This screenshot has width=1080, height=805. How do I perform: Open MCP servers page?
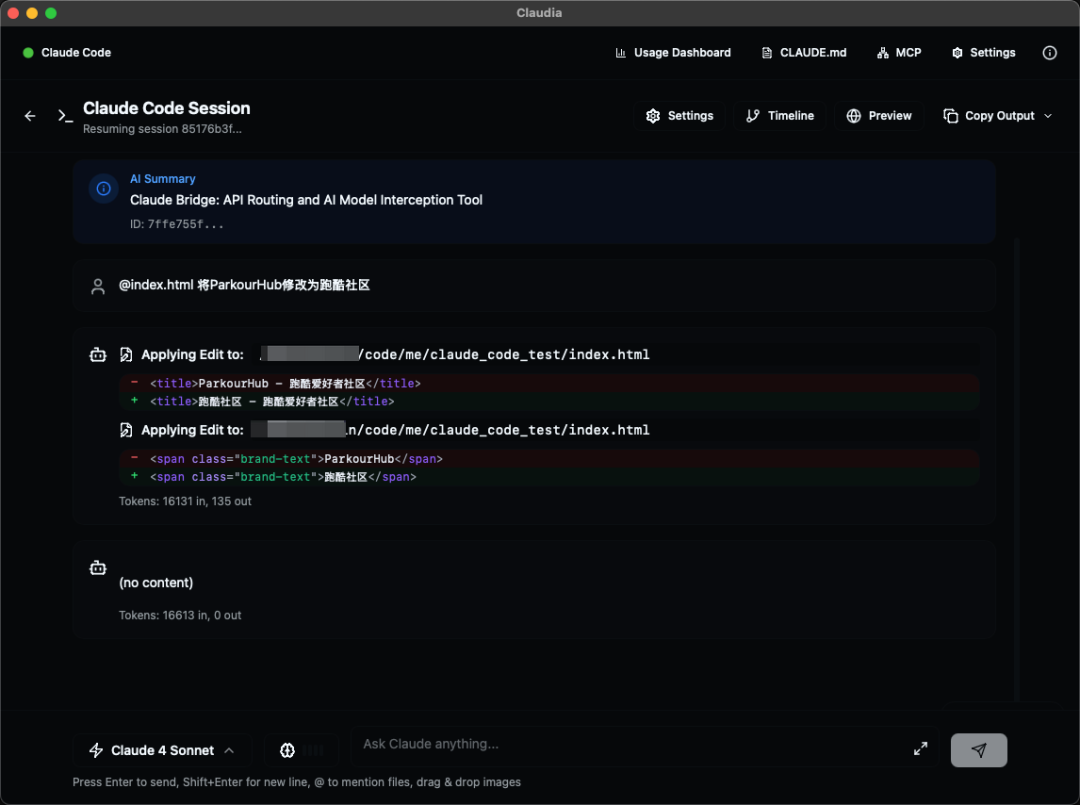coord(899,53)
